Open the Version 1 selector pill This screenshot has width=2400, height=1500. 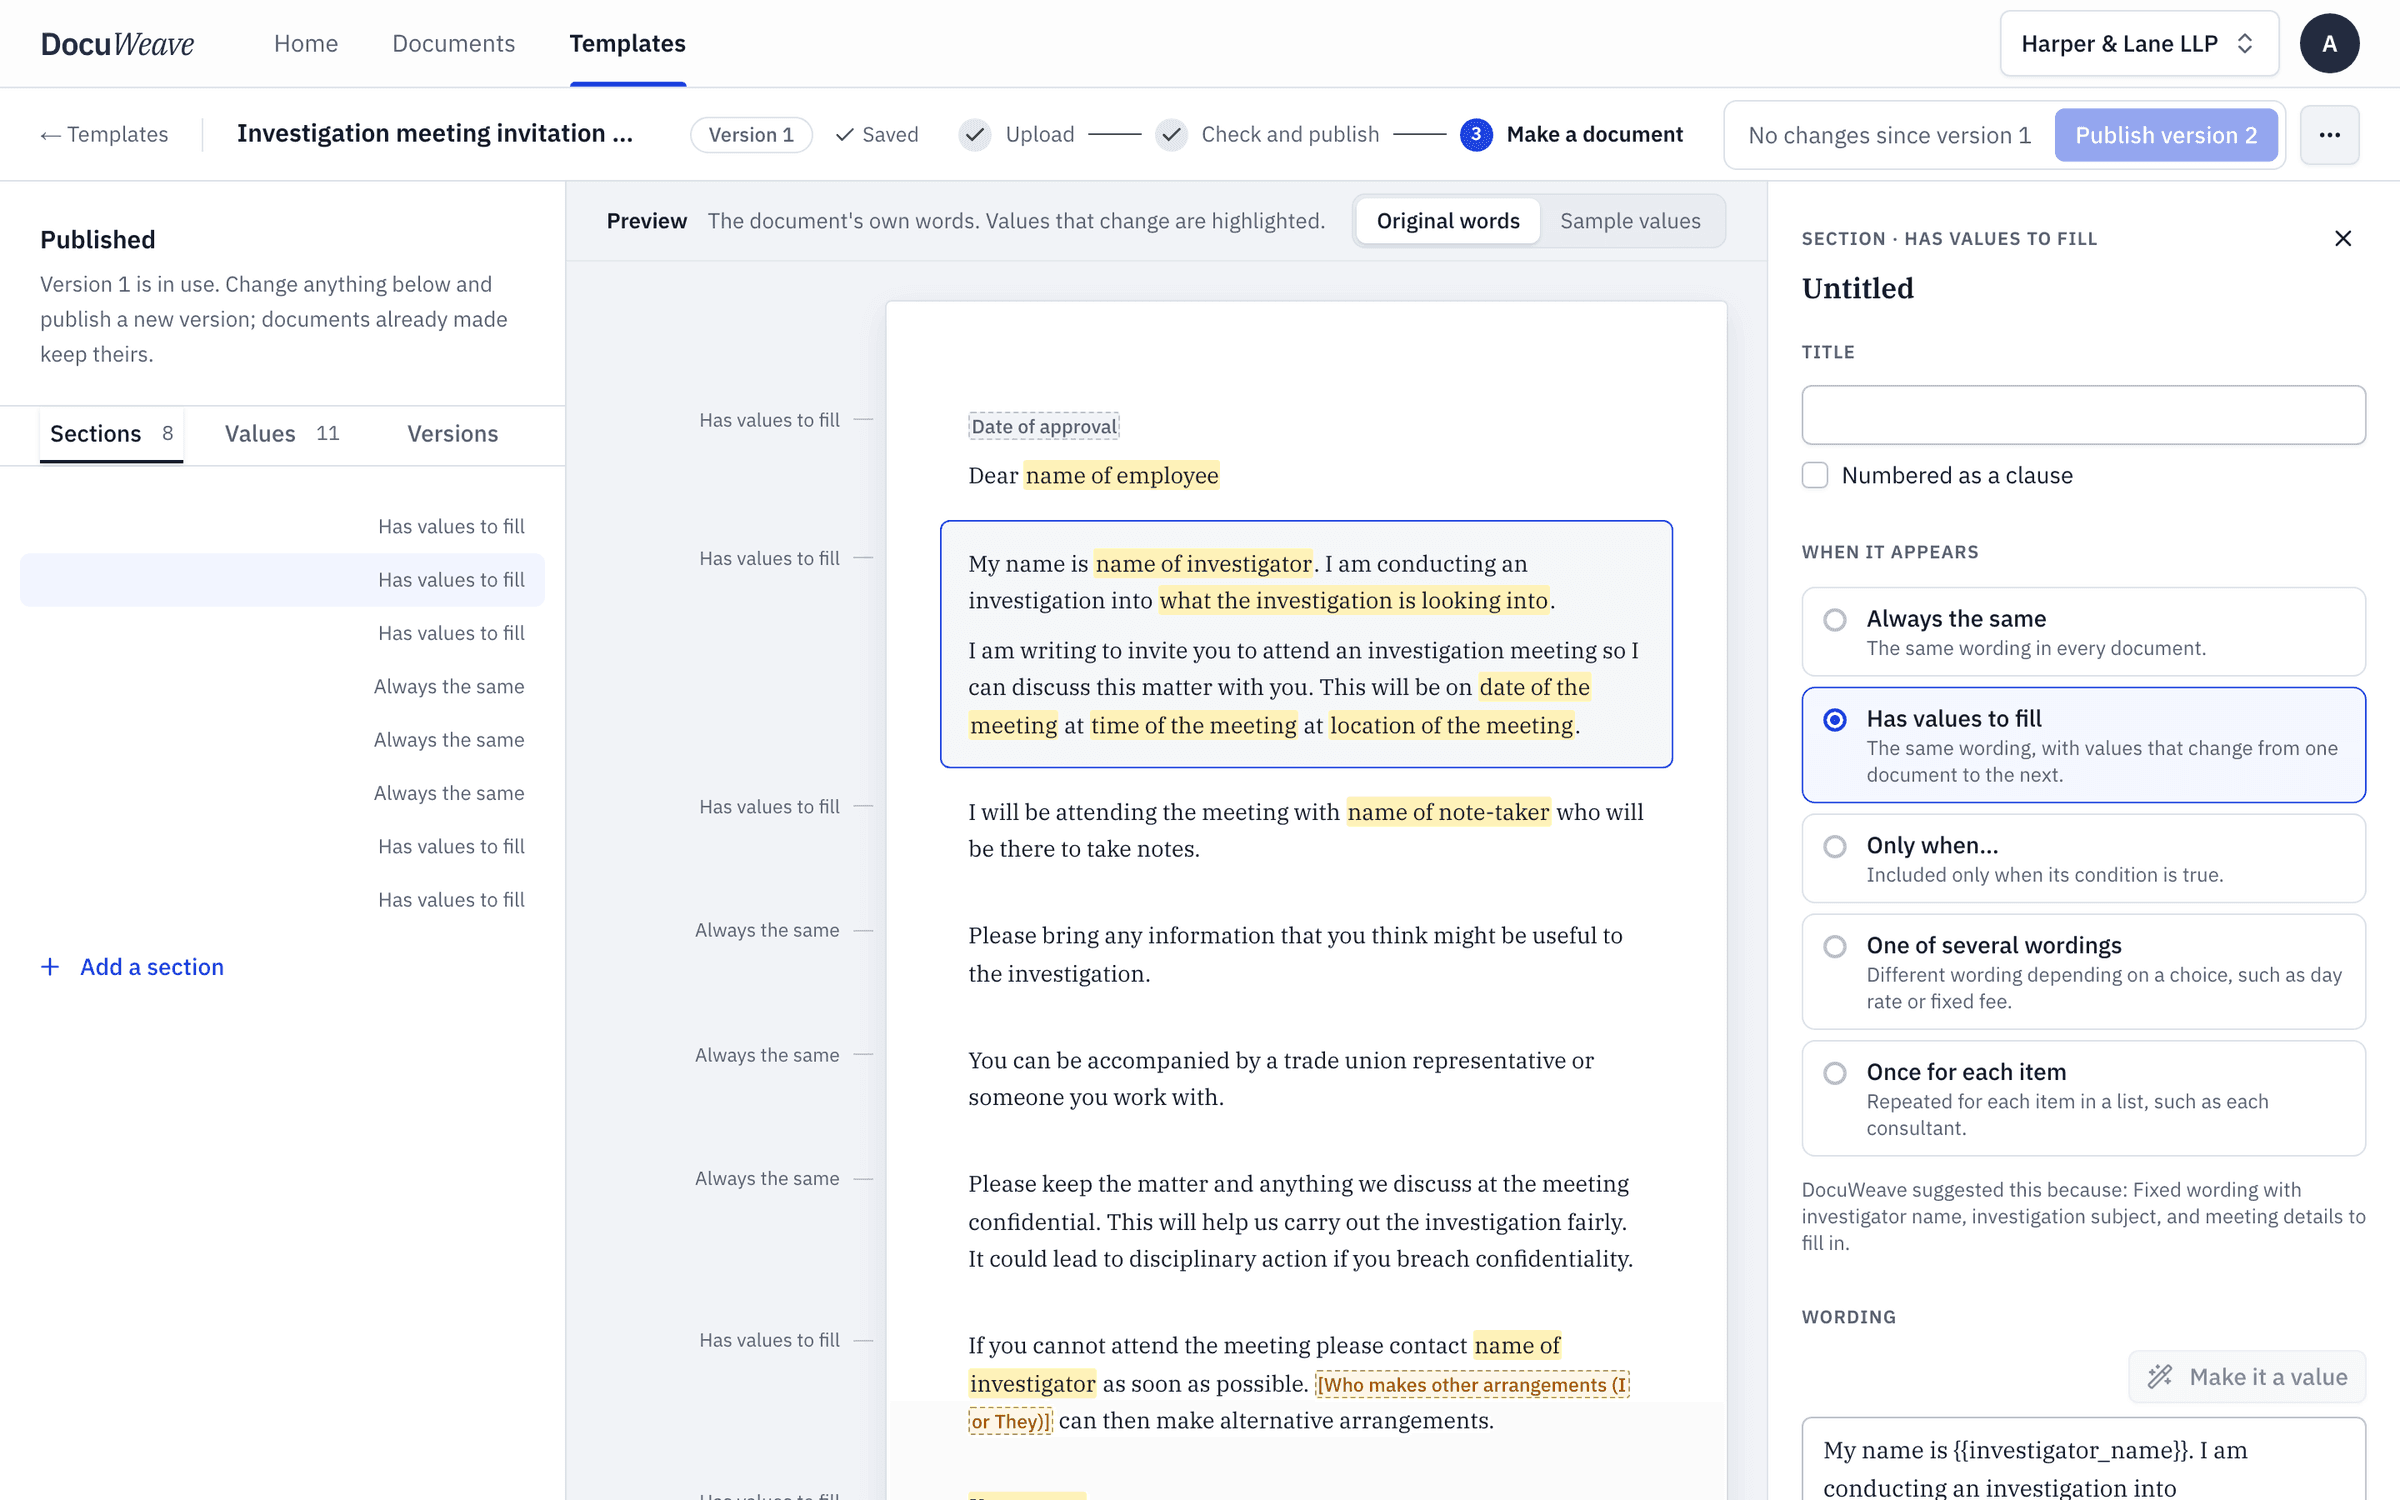751,135
